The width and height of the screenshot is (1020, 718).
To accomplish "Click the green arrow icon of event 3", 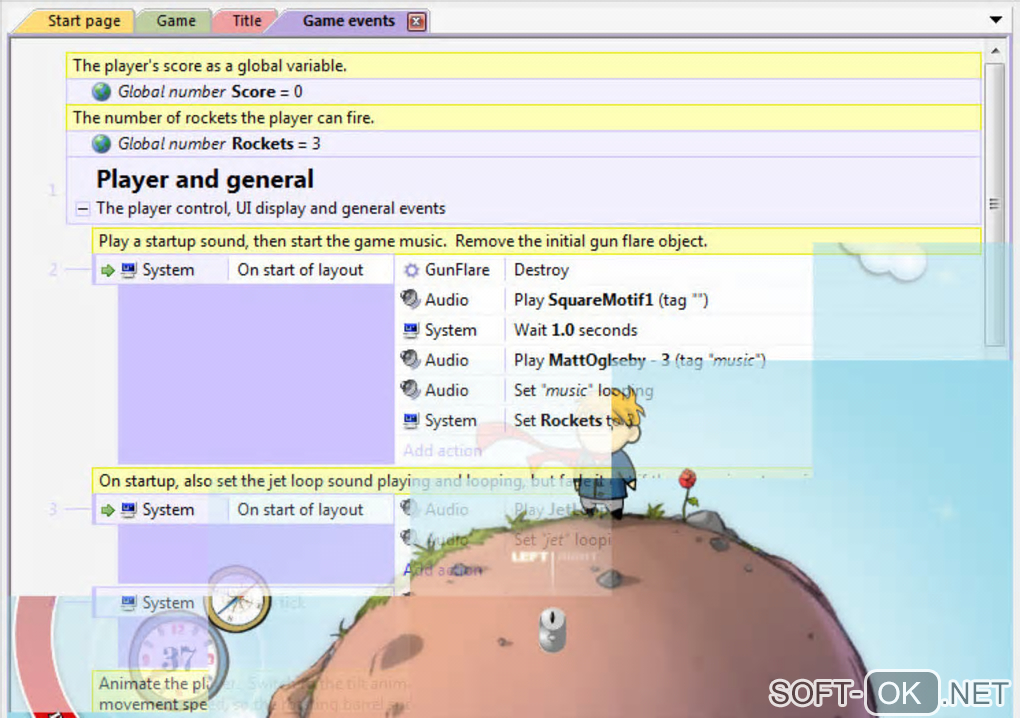I will coord(108,511).
